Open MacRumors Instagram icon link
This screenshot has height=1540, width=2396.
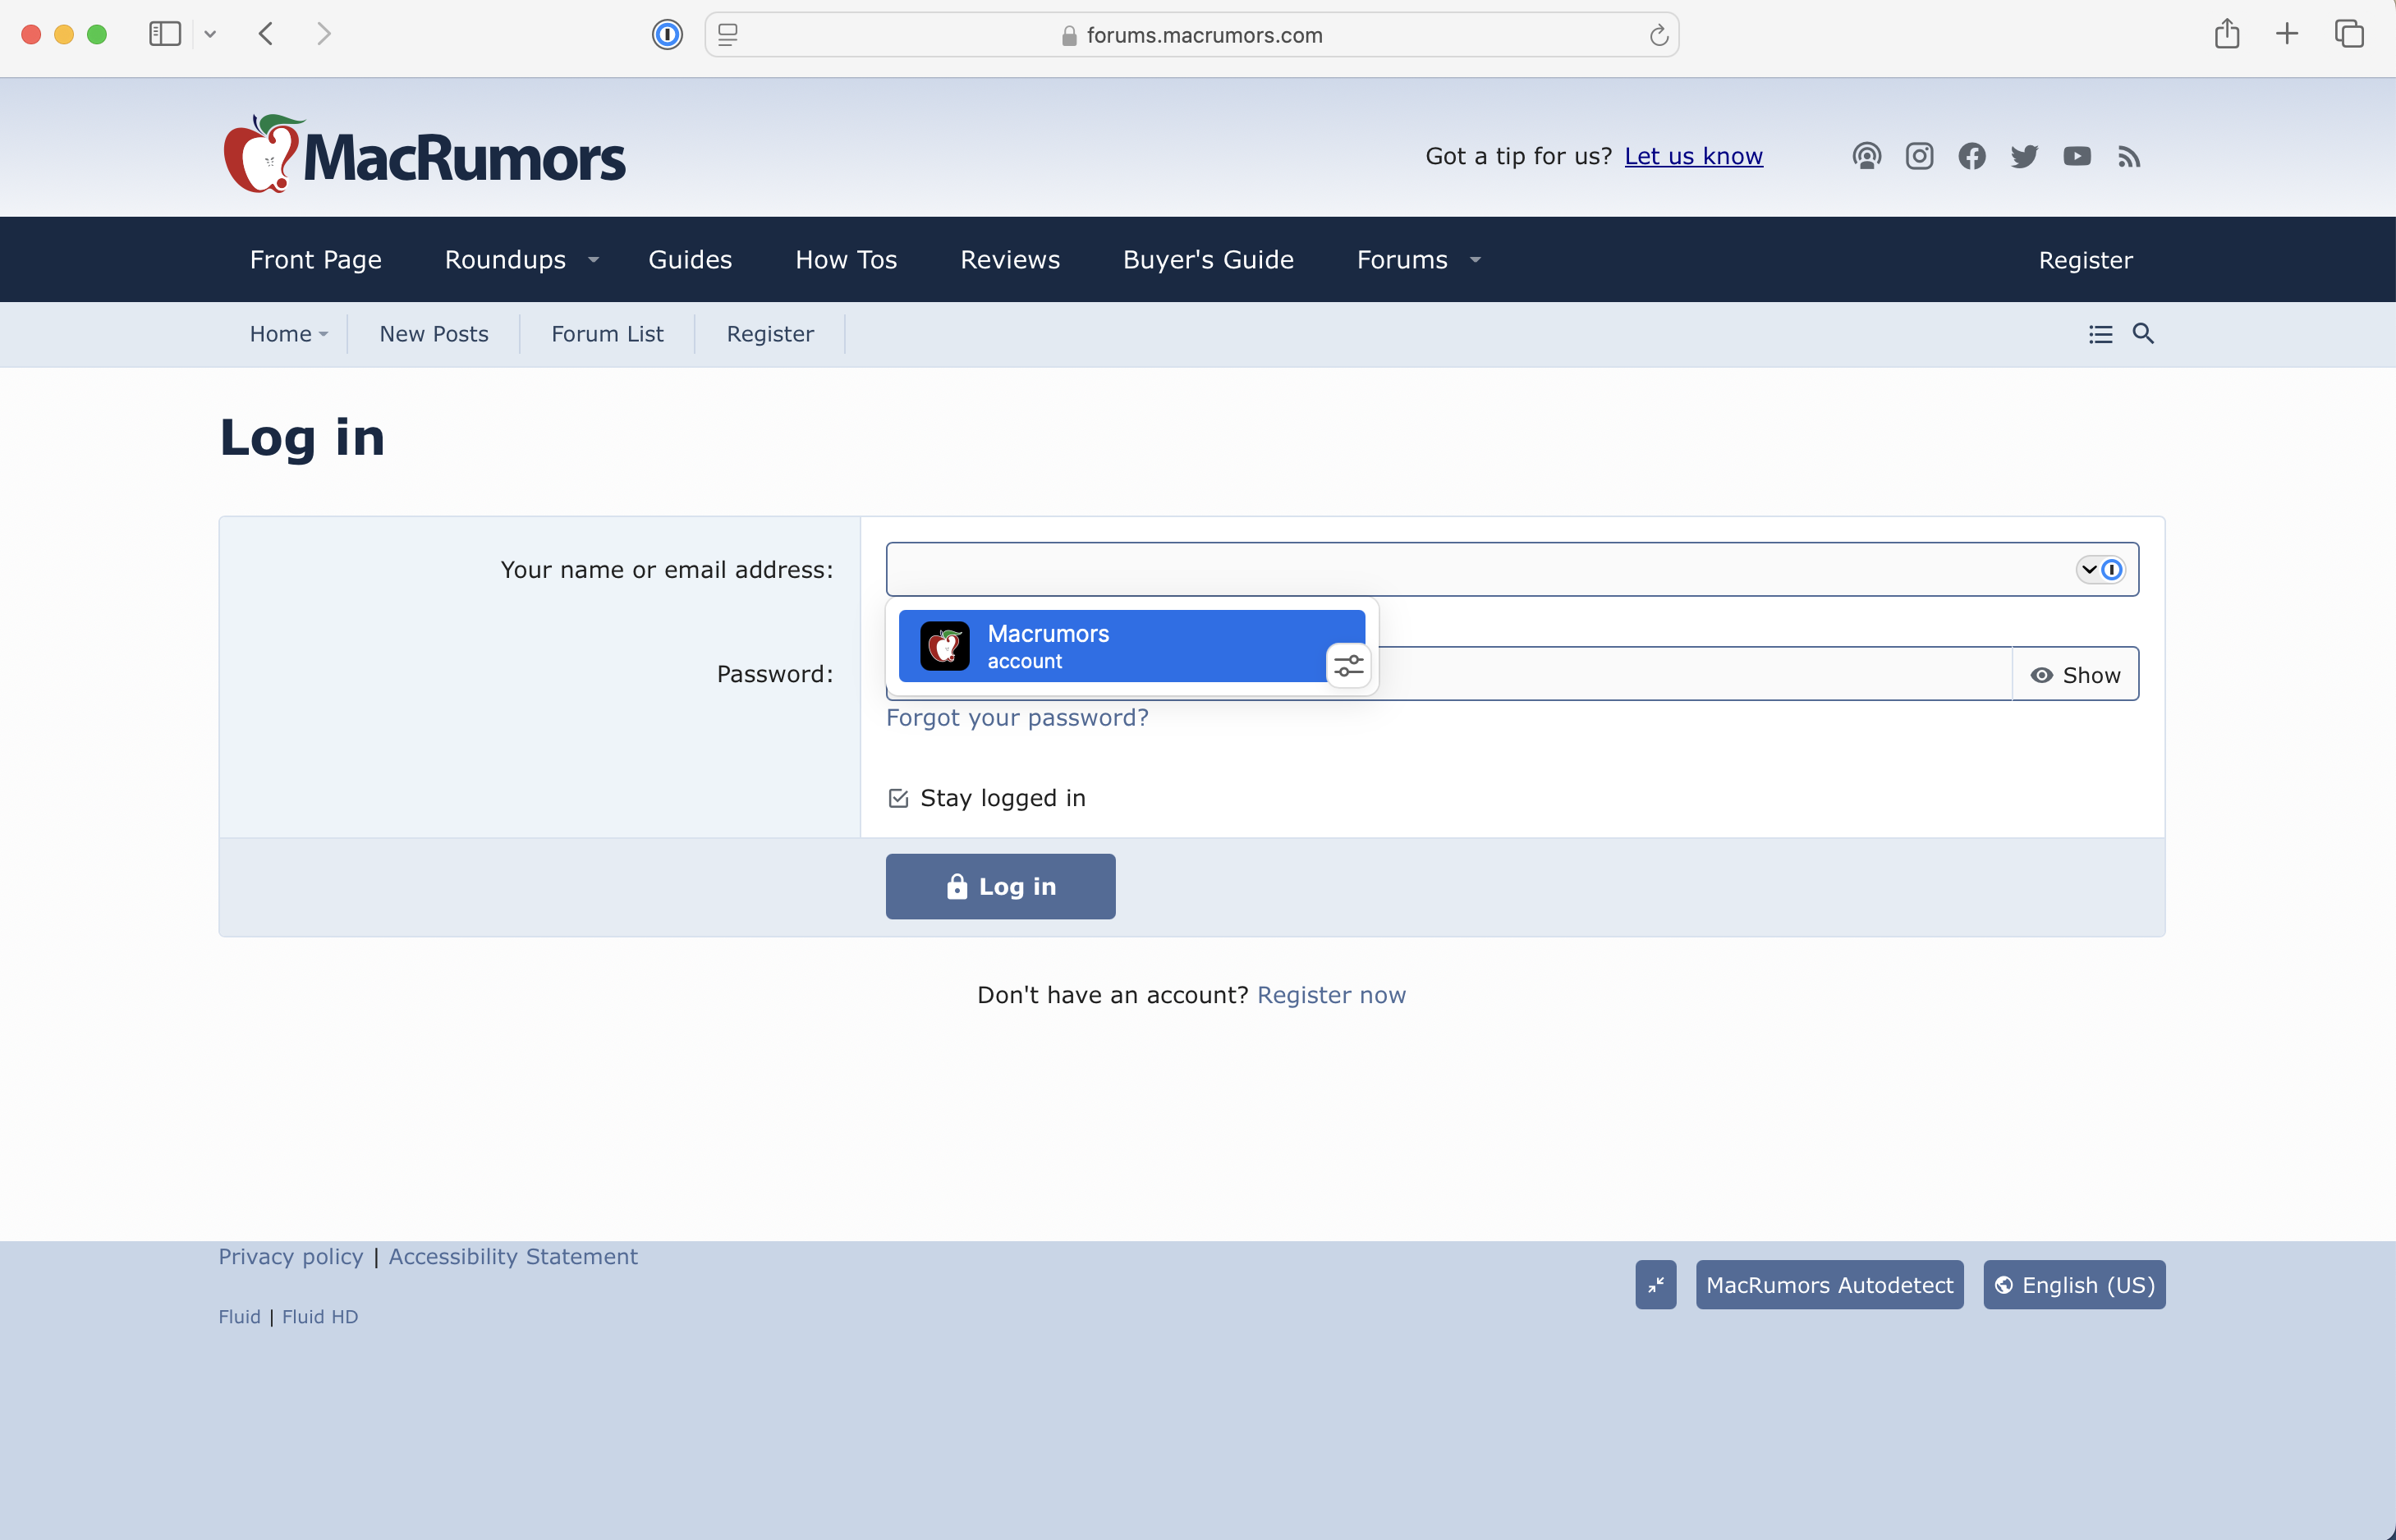click(x=1919, y=156)
